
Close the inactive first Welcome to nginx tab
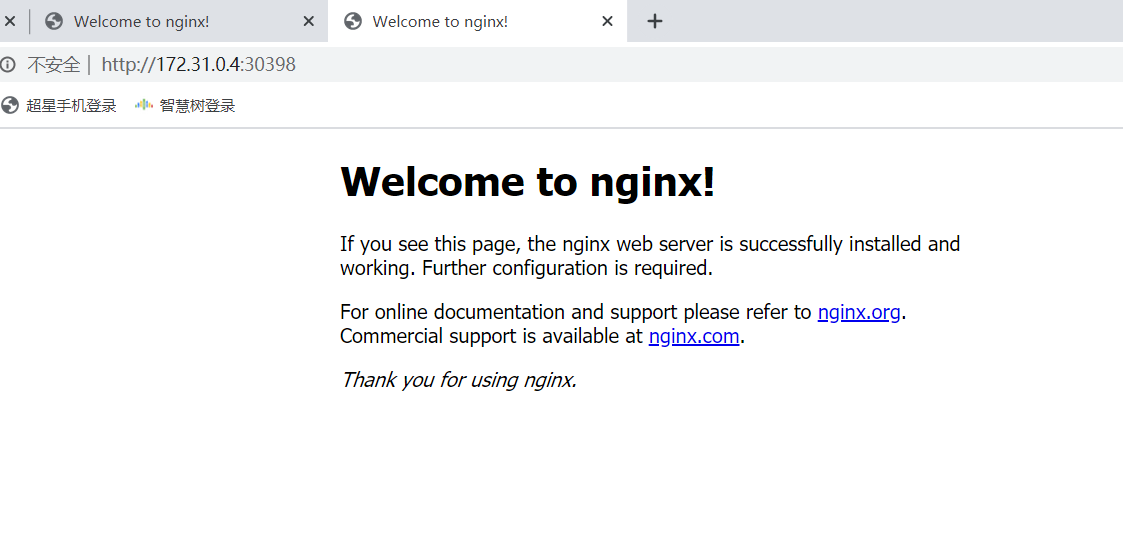[x=309, y=21]
